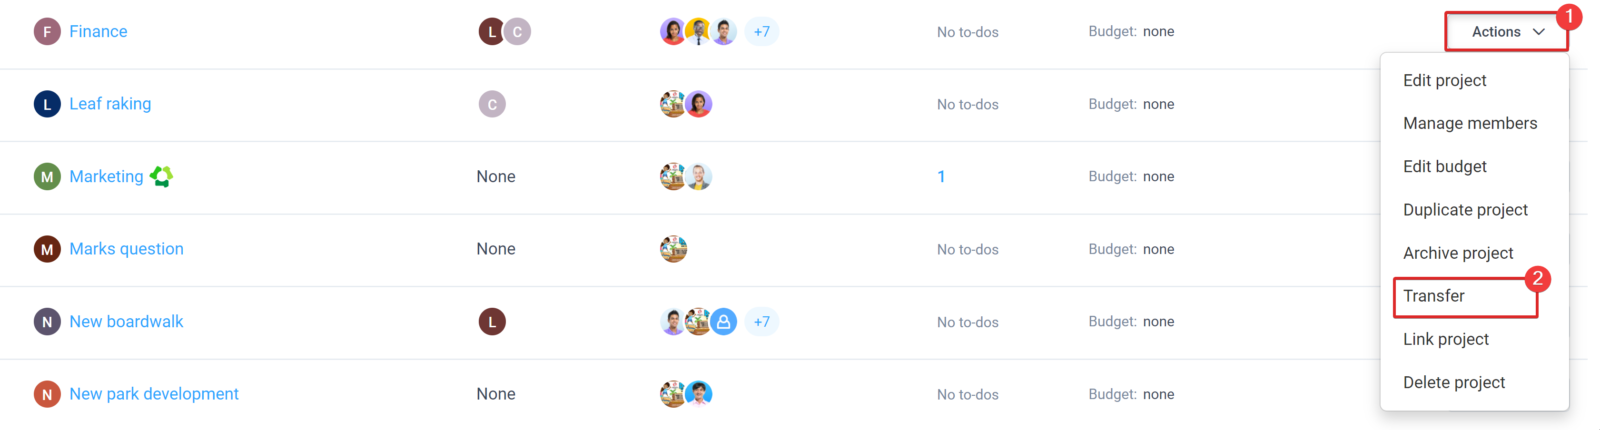Image resolution: width=1600 pixels, height=430 pixels.
Task: Click the Marks question member avatar
Action: click(673, 249)
